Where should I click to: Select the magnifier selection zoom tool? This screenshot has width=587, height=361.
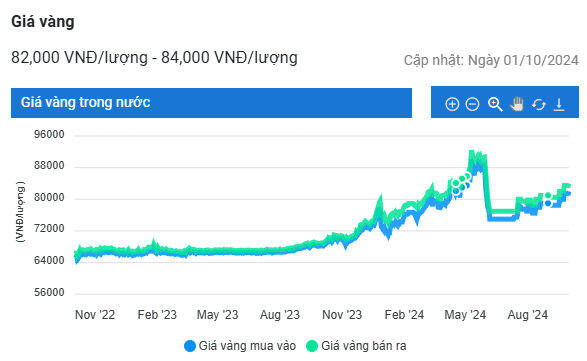[495, 104]
